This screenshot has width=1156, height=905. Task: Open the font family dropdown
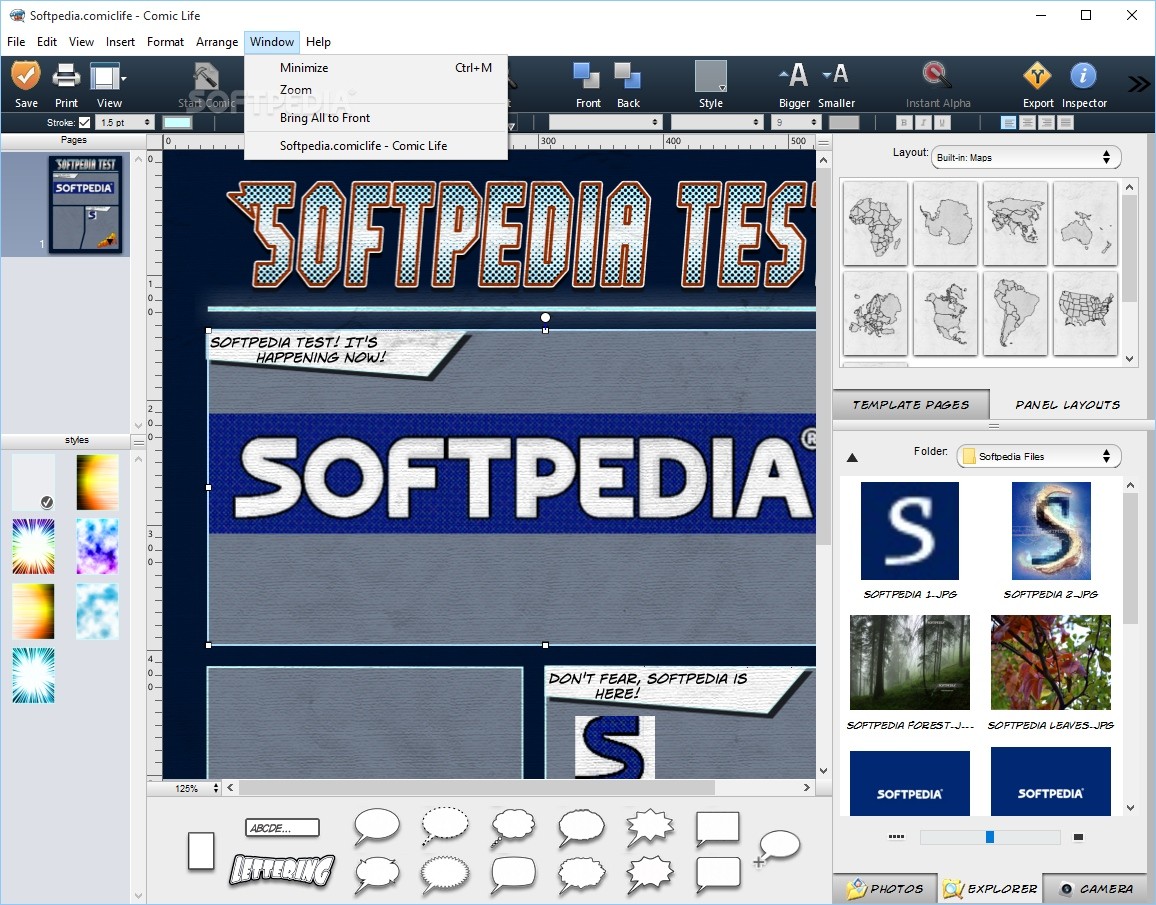[605, 122]
